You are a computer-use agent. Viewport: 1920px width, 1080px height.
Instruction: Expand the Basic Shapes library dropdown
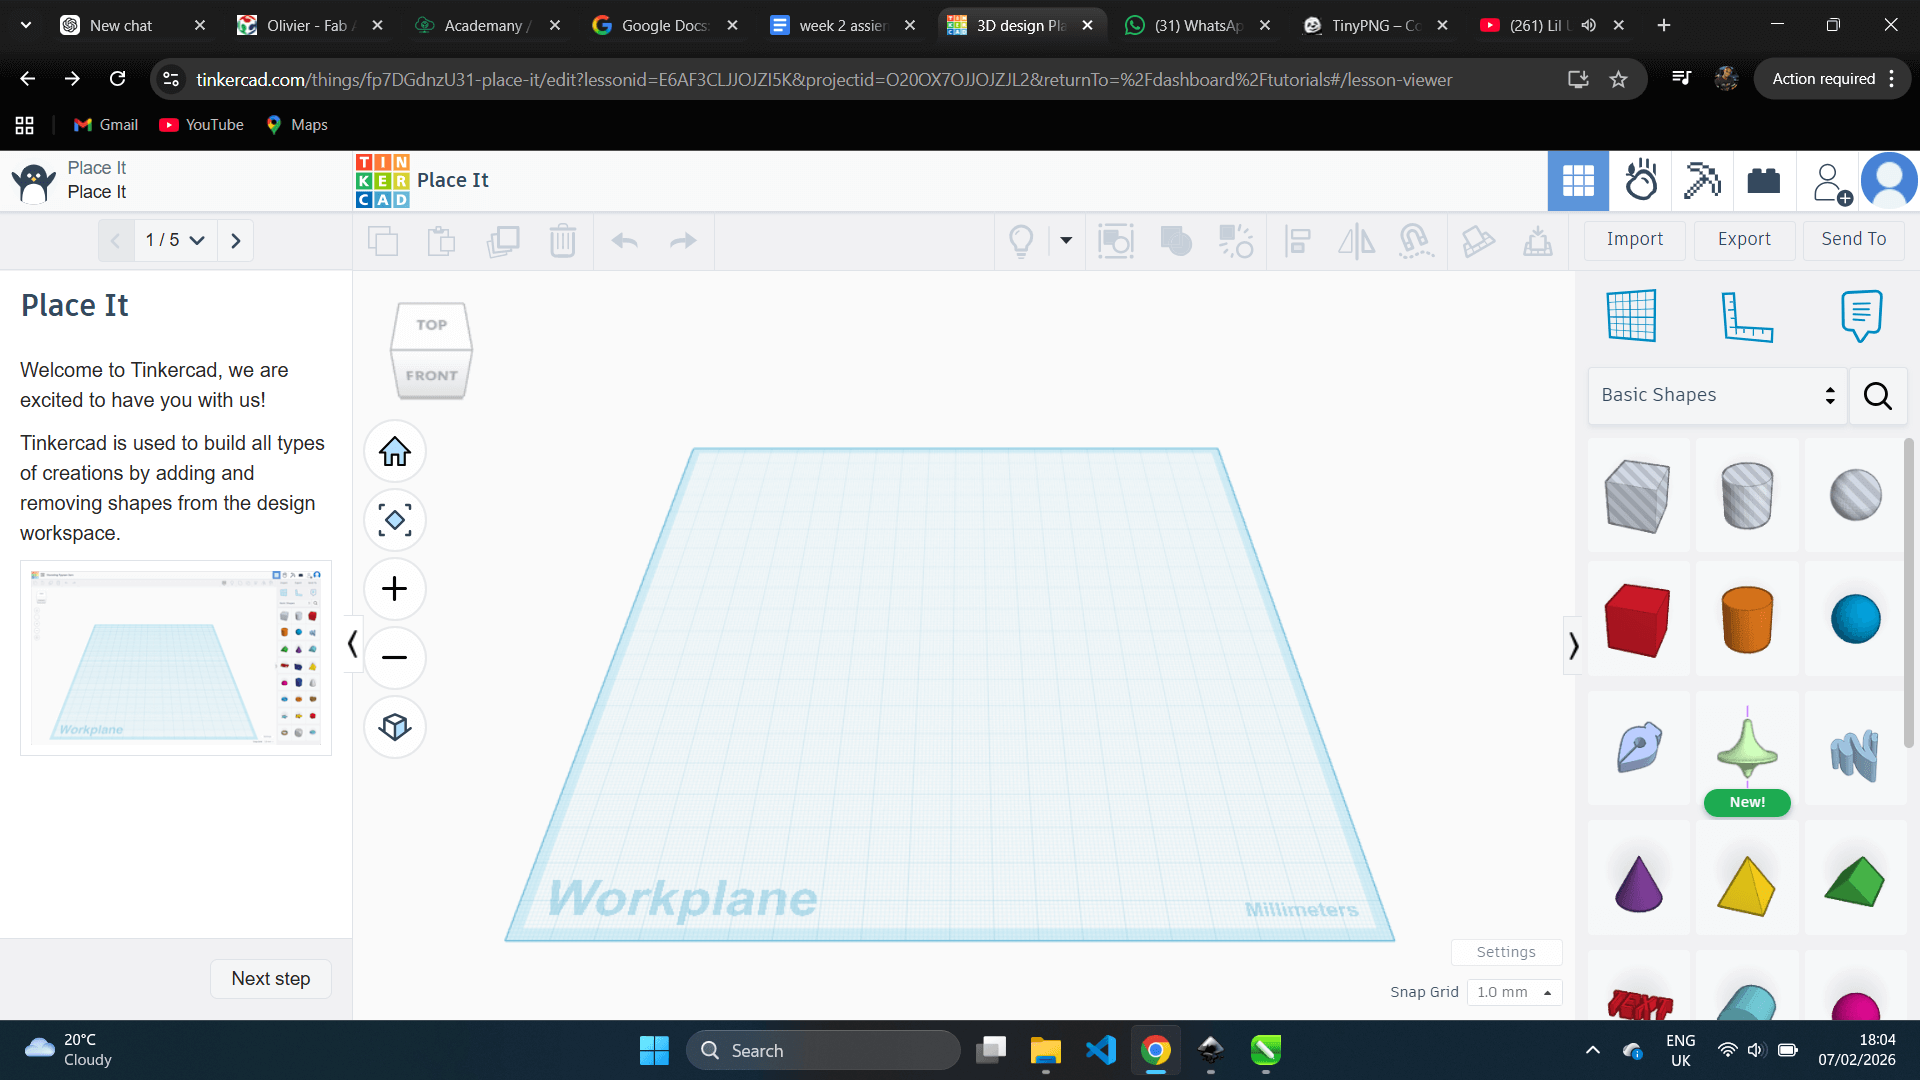[1717, 395]
